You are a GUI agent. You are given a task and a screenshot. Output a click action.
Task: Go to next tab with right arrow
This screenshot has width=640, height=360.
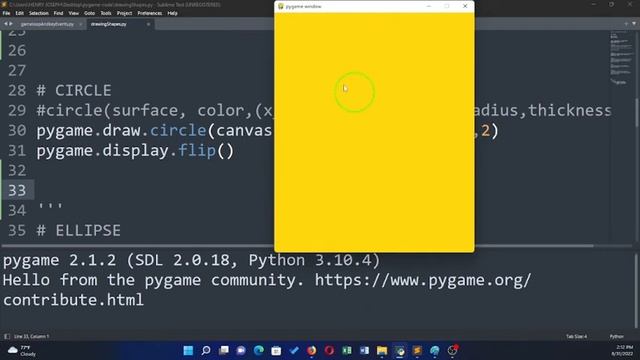[11, 24]
